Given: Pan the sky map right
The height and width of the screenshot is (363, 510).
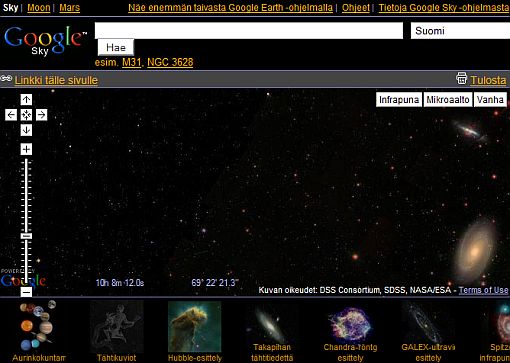Looking at the screenshot, I should [42, 115].
